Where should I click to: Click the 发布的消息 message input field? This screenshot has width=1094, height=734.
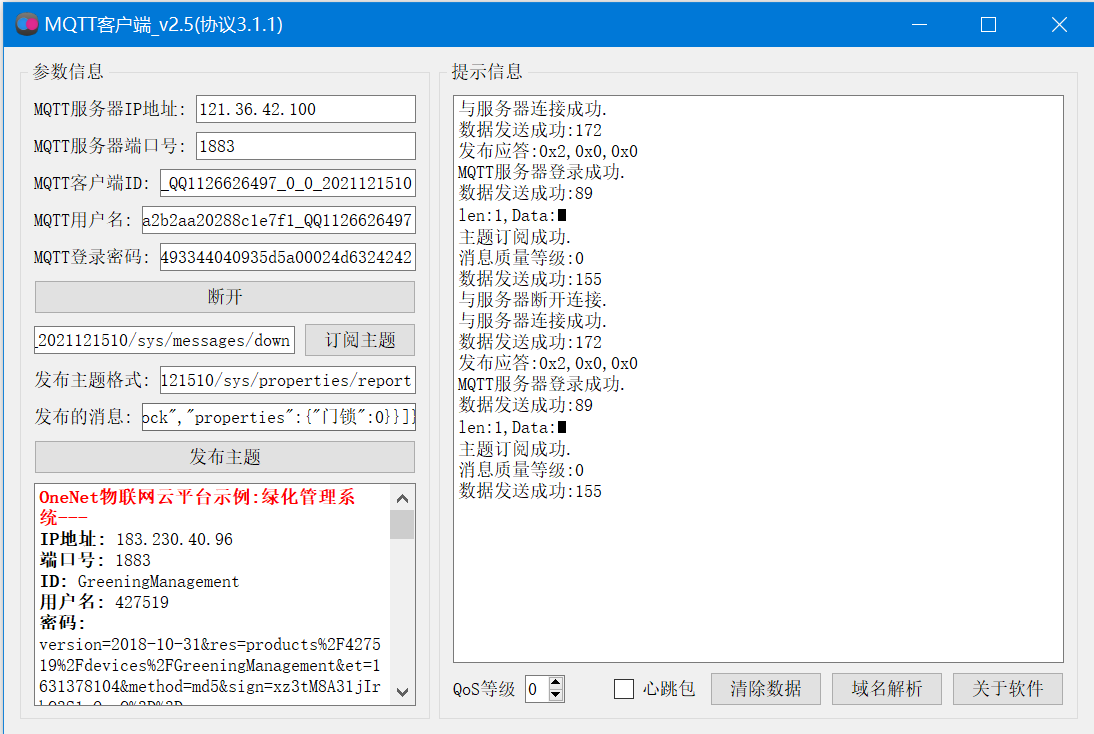pyautogui.click(x=278, y=417)
